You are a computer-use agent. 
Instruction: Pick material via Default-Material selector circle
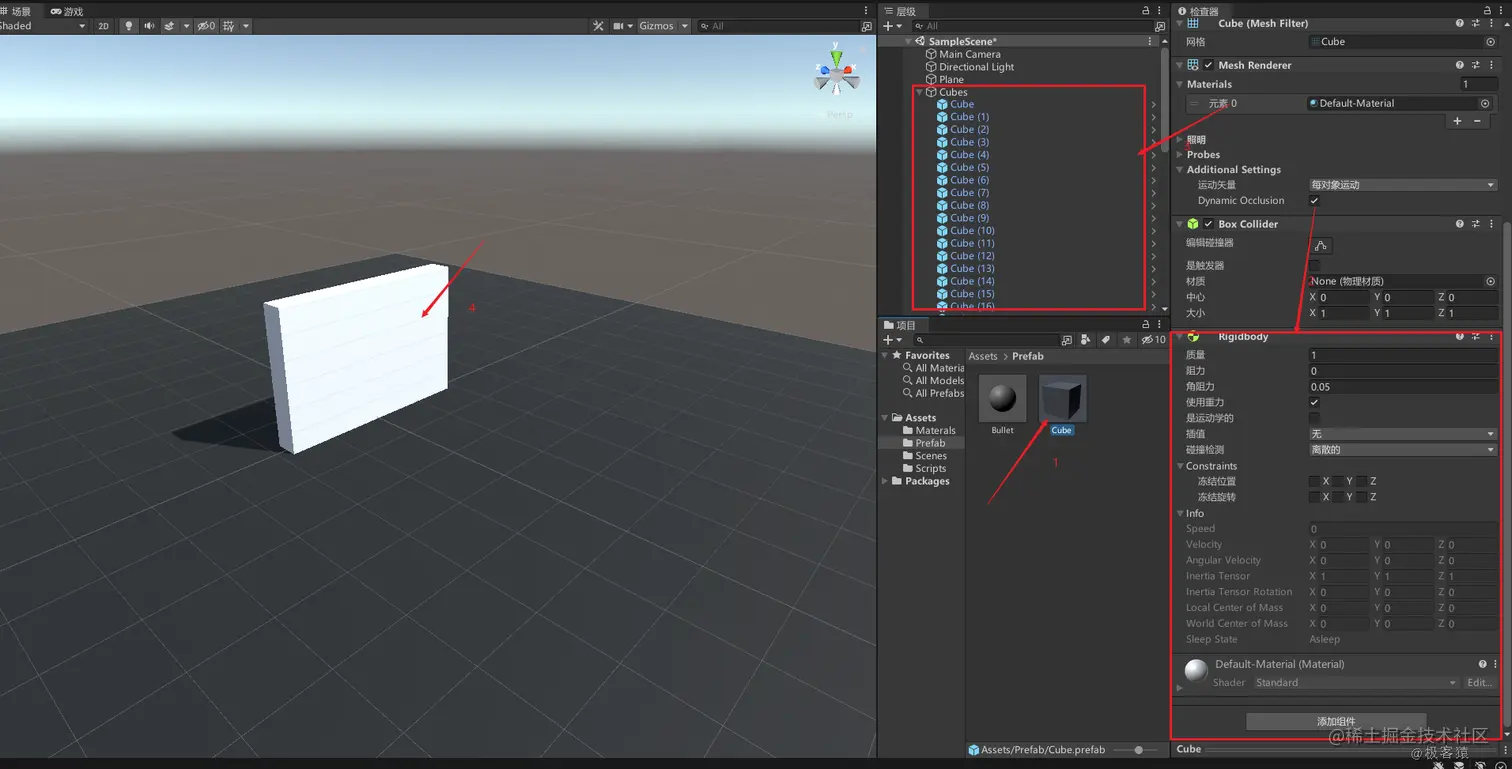(x=1485, y=103)
